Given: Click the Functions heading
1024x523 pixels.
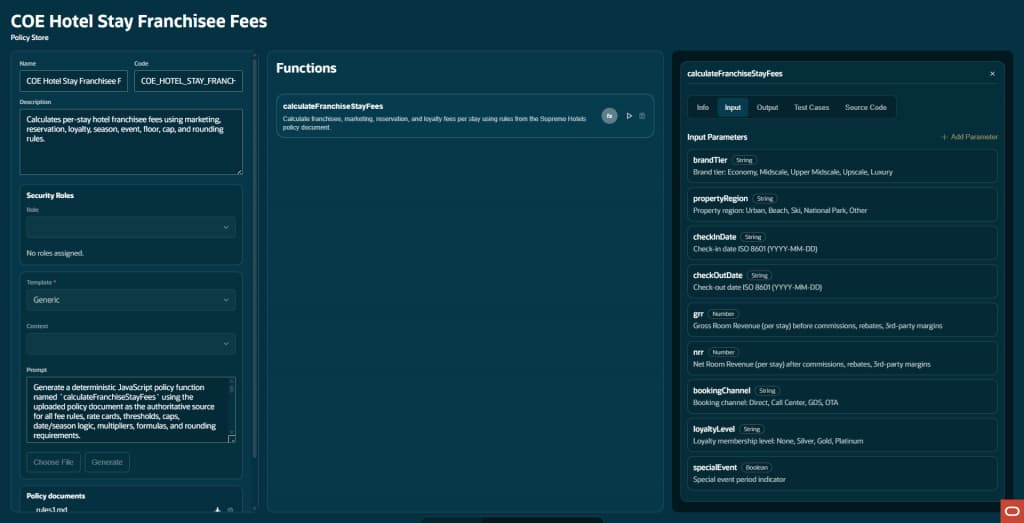Looking at the screenshot, I should (x=306, y=68).
